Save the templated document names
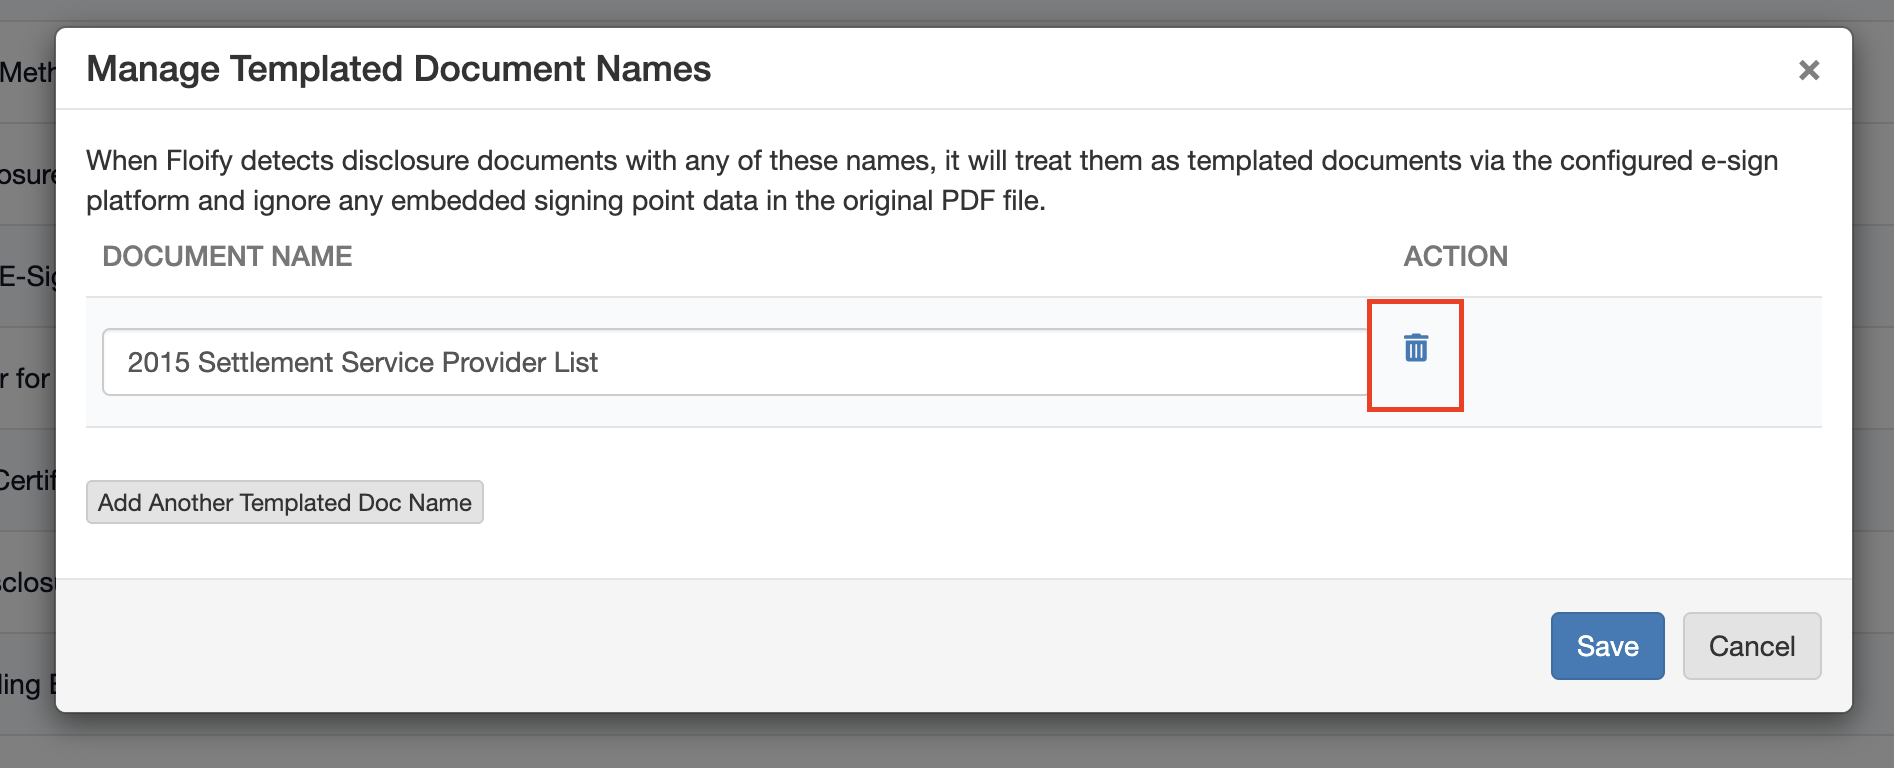Image resolution: width=1894 pixels, height=768 pixels. 1607,646
